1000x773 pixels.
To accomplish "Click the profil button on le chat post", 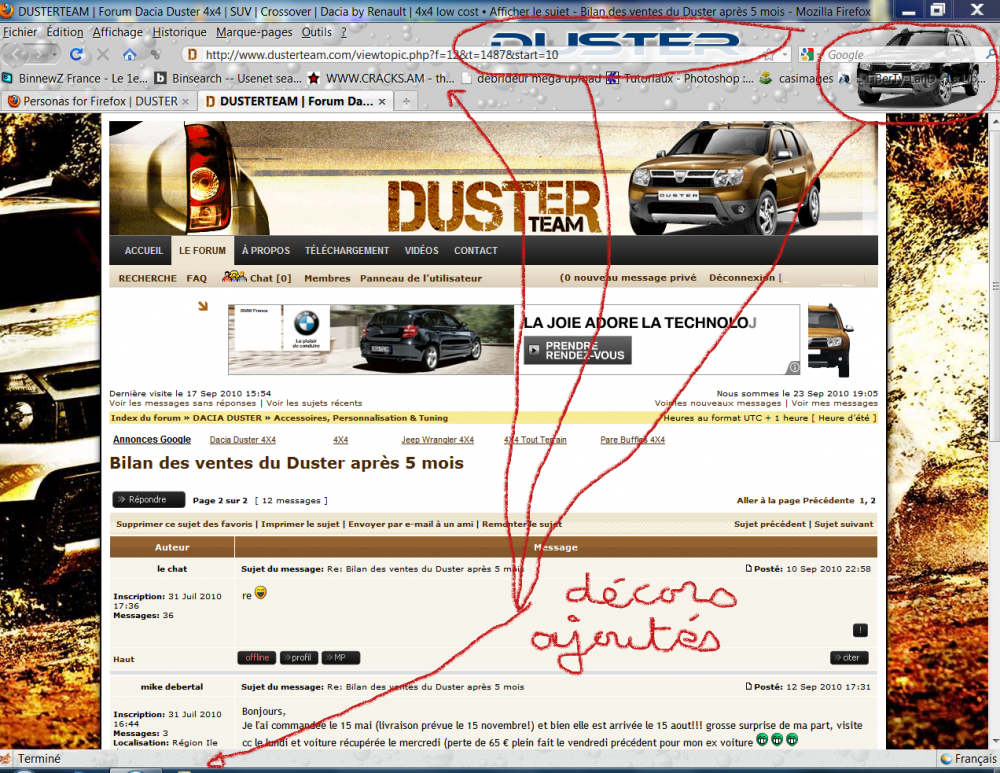I will [299, 658].
